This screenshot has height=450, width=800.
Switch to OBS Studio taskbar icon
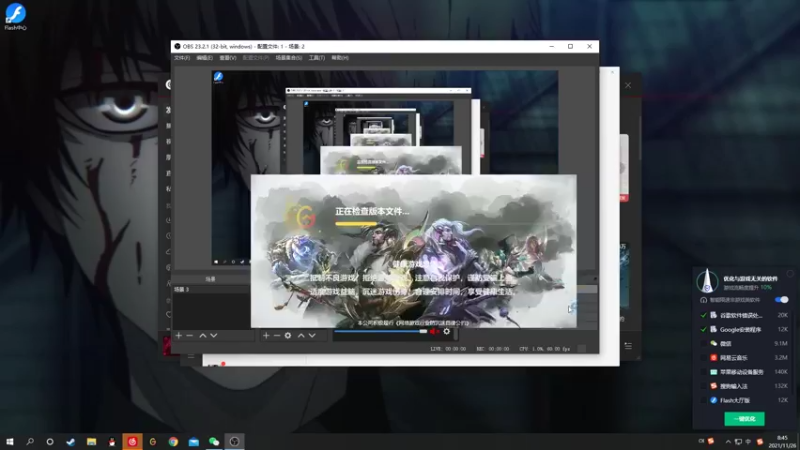[234, 442]
